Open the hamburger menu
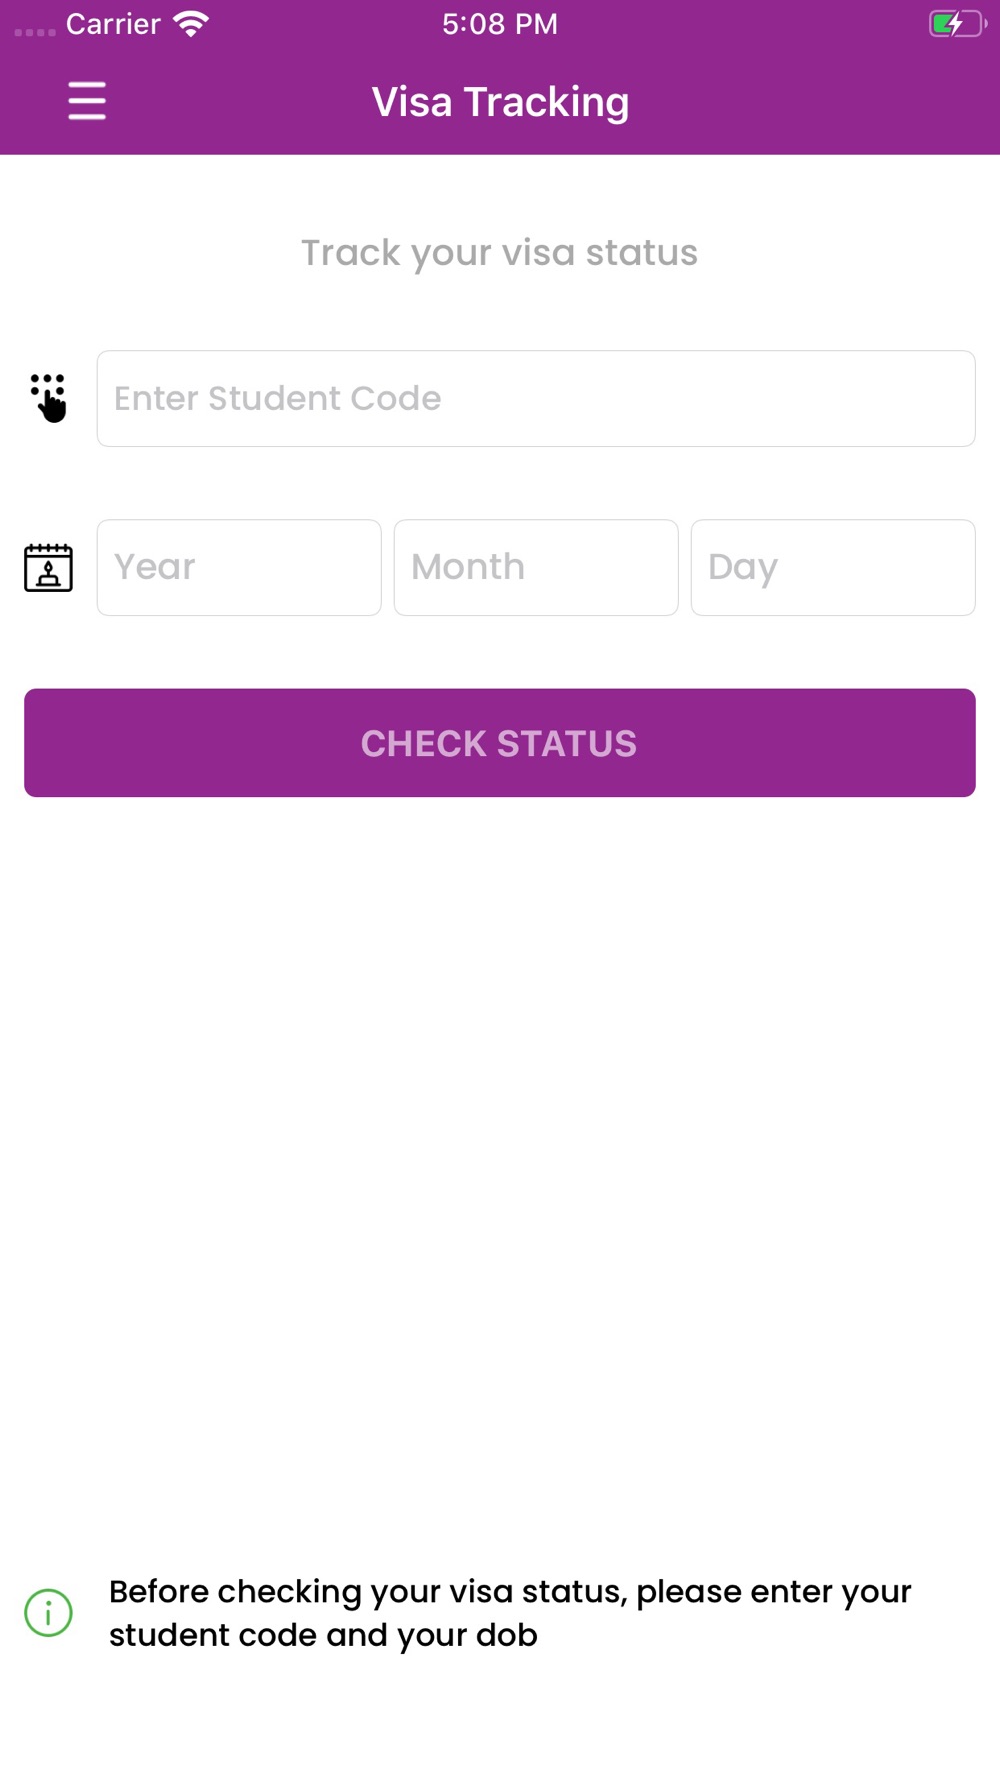 click(x=87, y=101)
